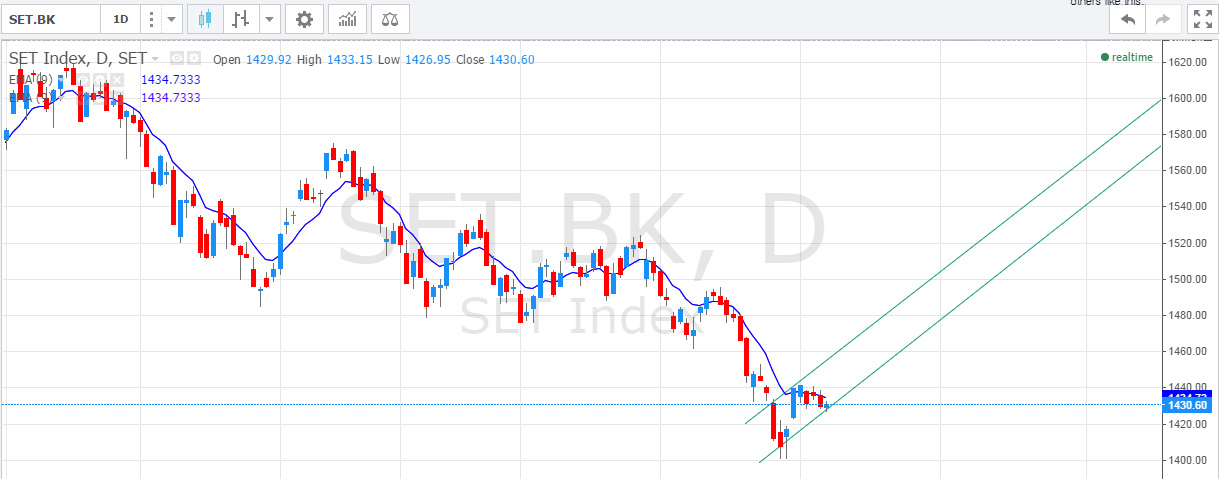Click the blue 1430.60 price label
The height and width of the screenshot is (479, 1219).
click(x=1189, y=405)
